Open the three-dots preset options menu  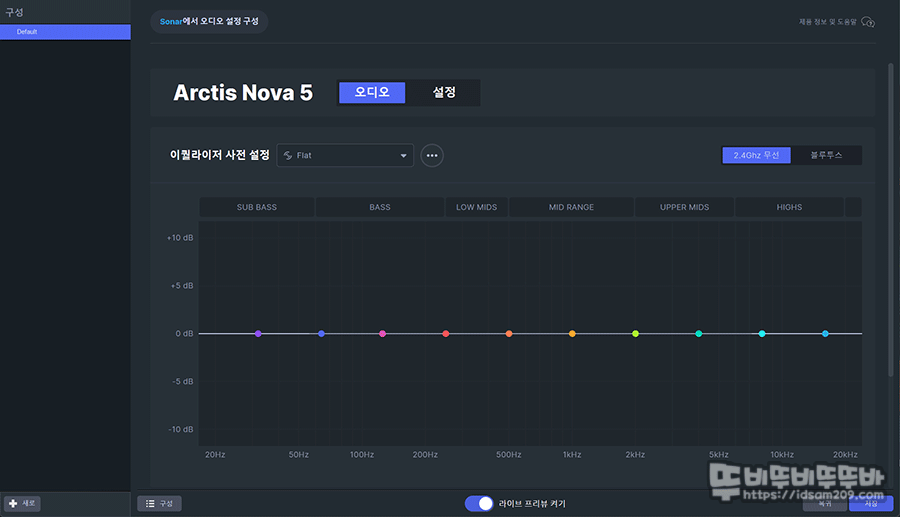click(432, 156)
